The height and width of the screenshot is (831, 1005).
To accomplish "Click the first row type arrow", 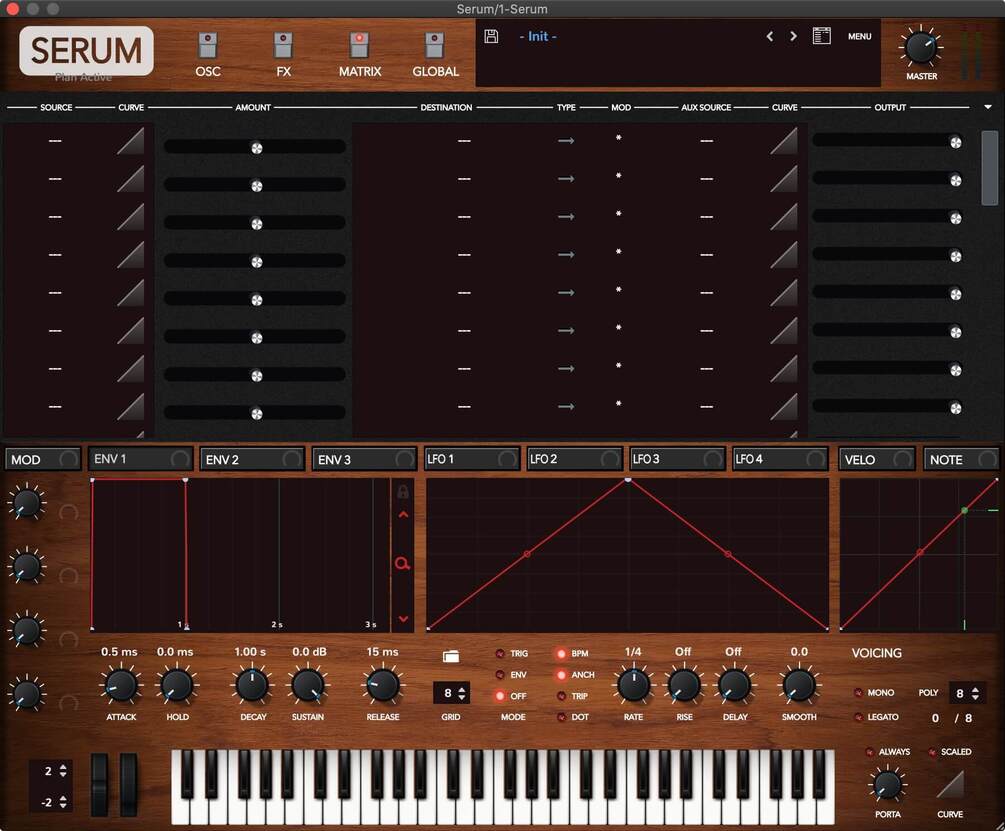I will tap(566, 140).
